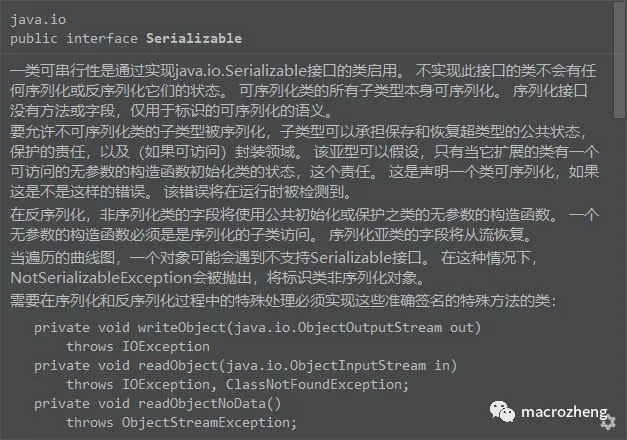This screenshot has height=440, width=627.
Task: Click the paragraph starting with 在反序列化
Action: coord(305,225)
